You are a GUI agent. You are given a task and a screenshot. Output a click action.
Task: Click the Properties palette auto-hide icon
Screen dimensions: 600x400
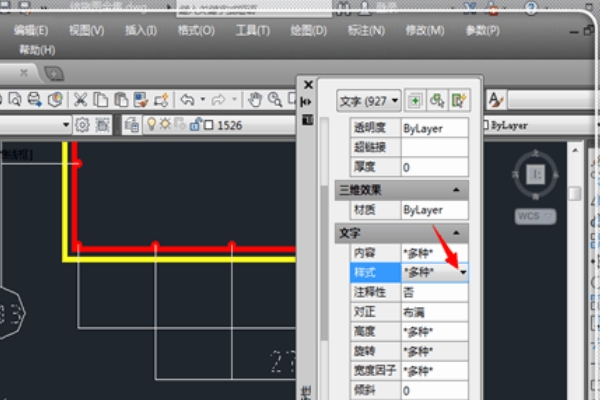click(x=307, y=102)
